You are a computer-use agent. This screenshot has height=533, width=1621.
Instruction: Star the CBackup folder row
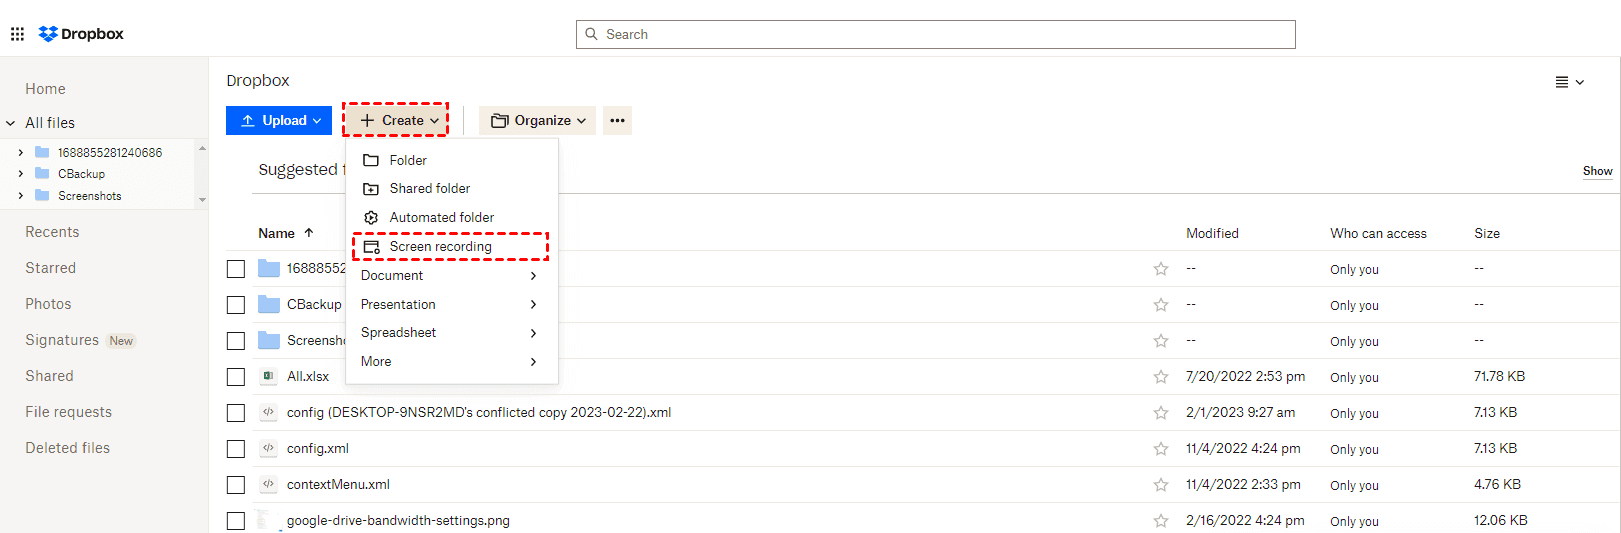tap(1160, 305)
